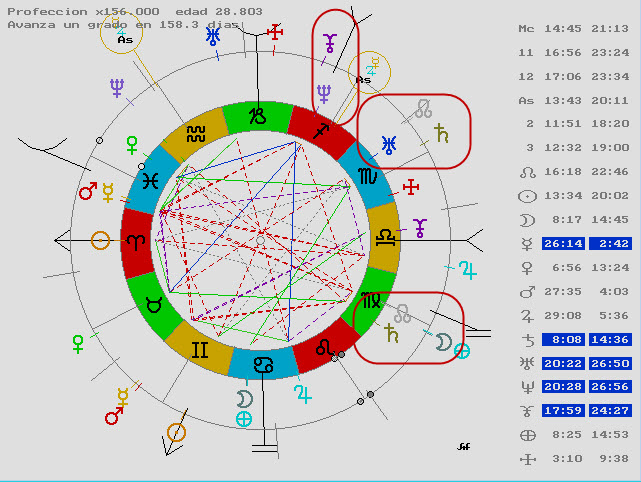The width and height of the screenshot is (641, 482).
Task: Select the cyan Moon glyph beside Virgo
Action: (442, 342)
